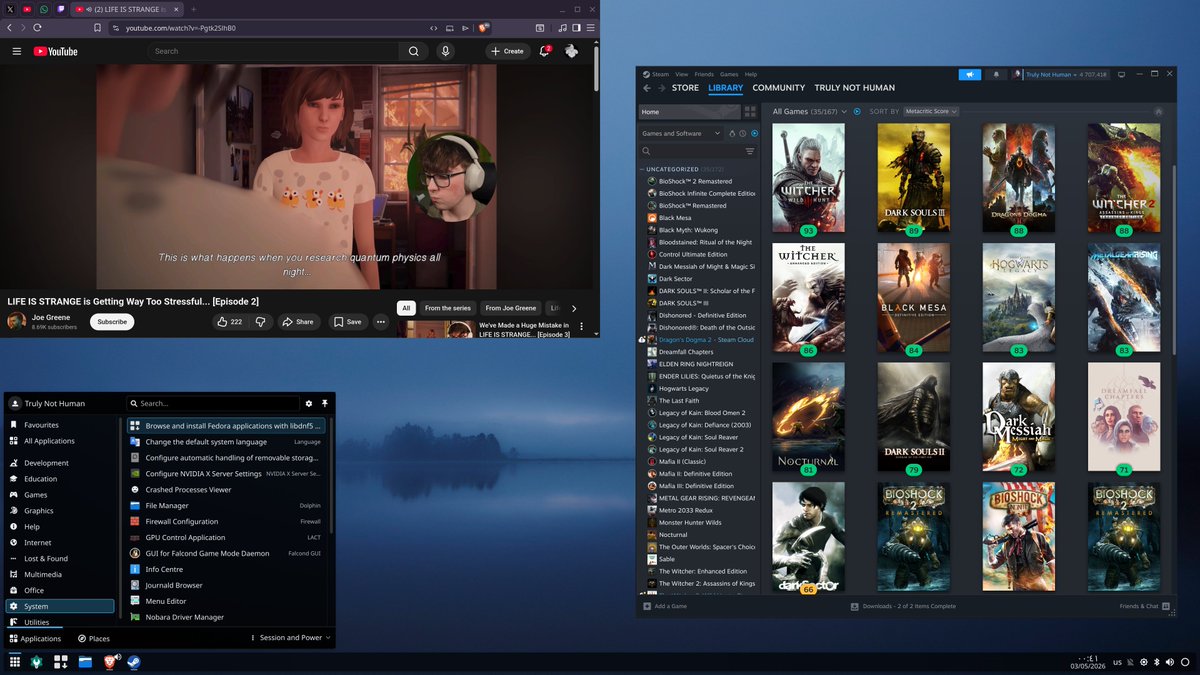Screen dimensions: 1200x675
Task: Focus the launcher Search field
Action: coord(213,403)
